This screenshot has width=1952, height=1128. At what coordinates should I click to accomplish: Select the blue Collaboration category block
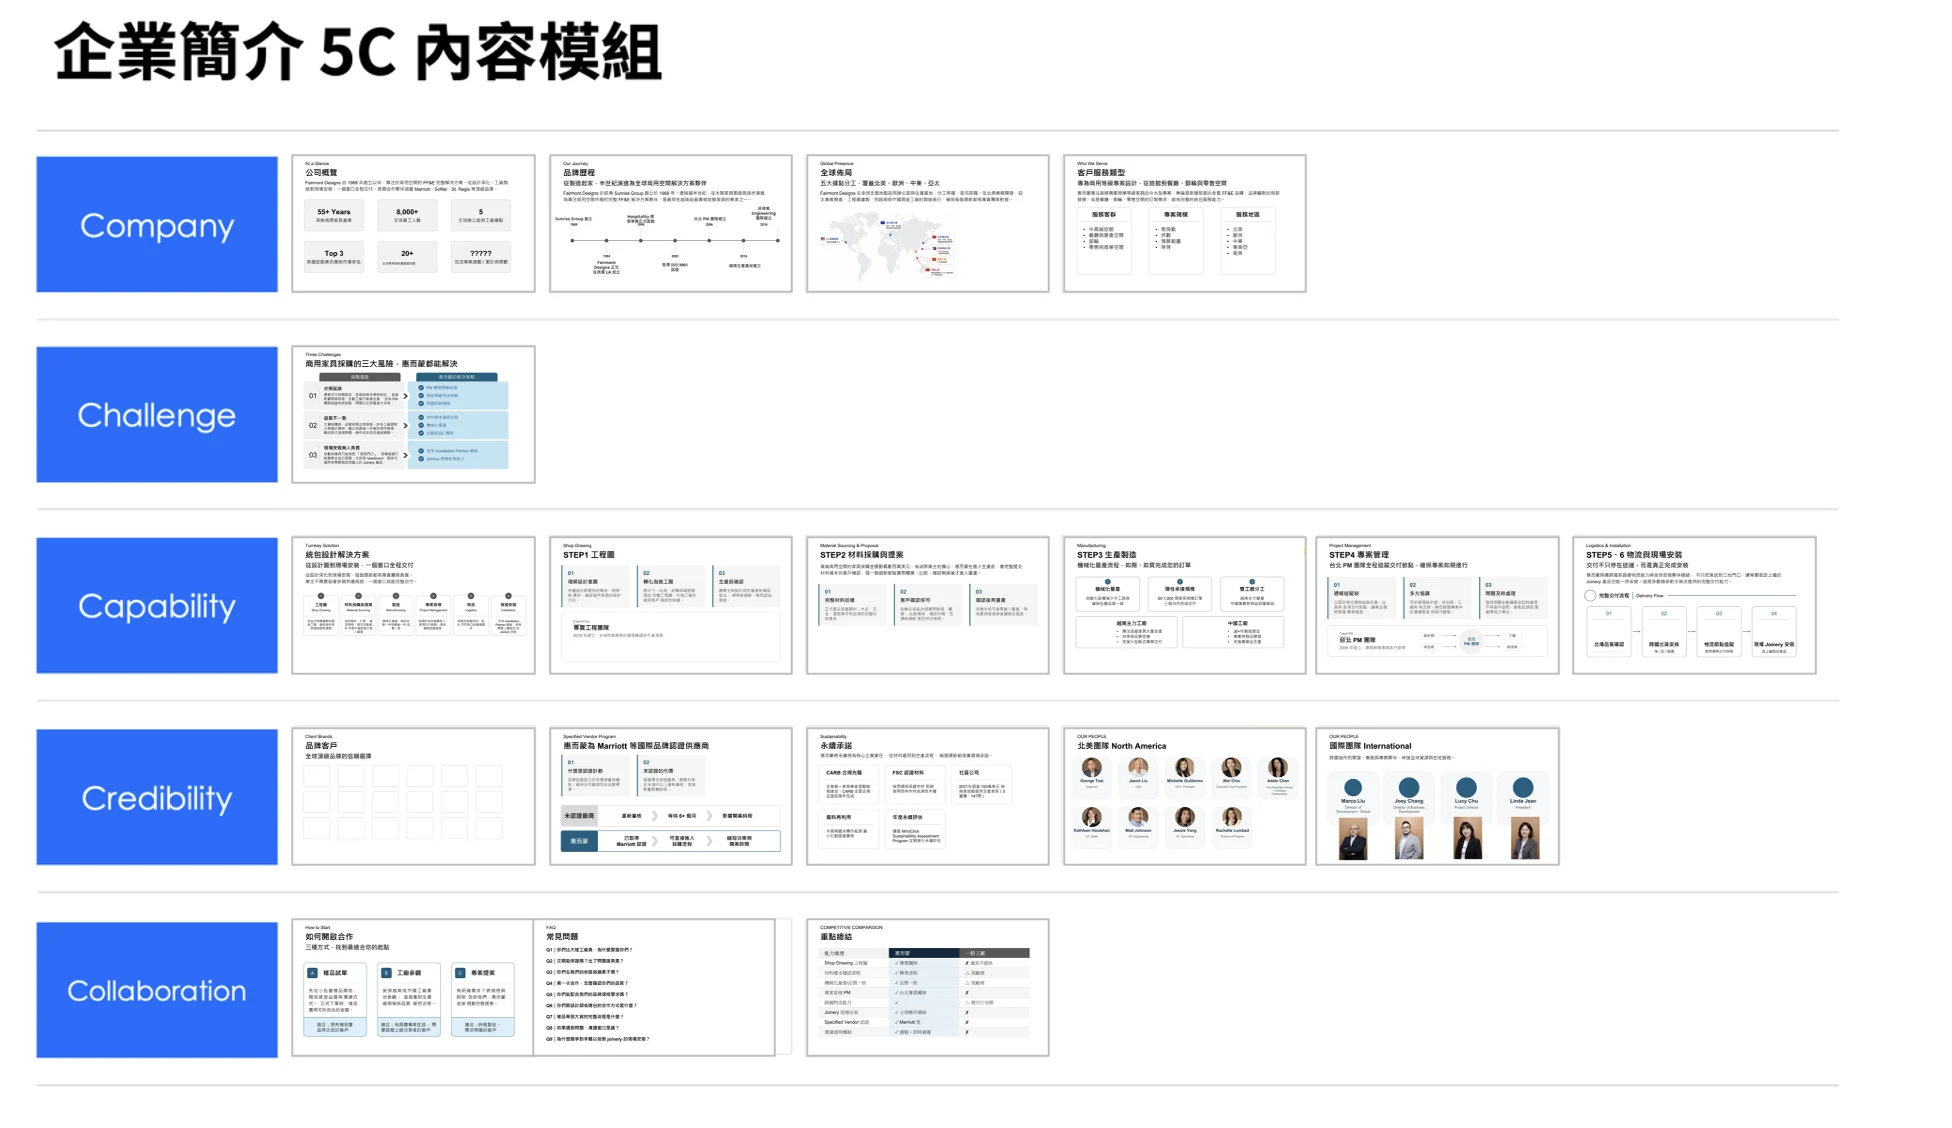pyautogui.click(x=157, y=989)
